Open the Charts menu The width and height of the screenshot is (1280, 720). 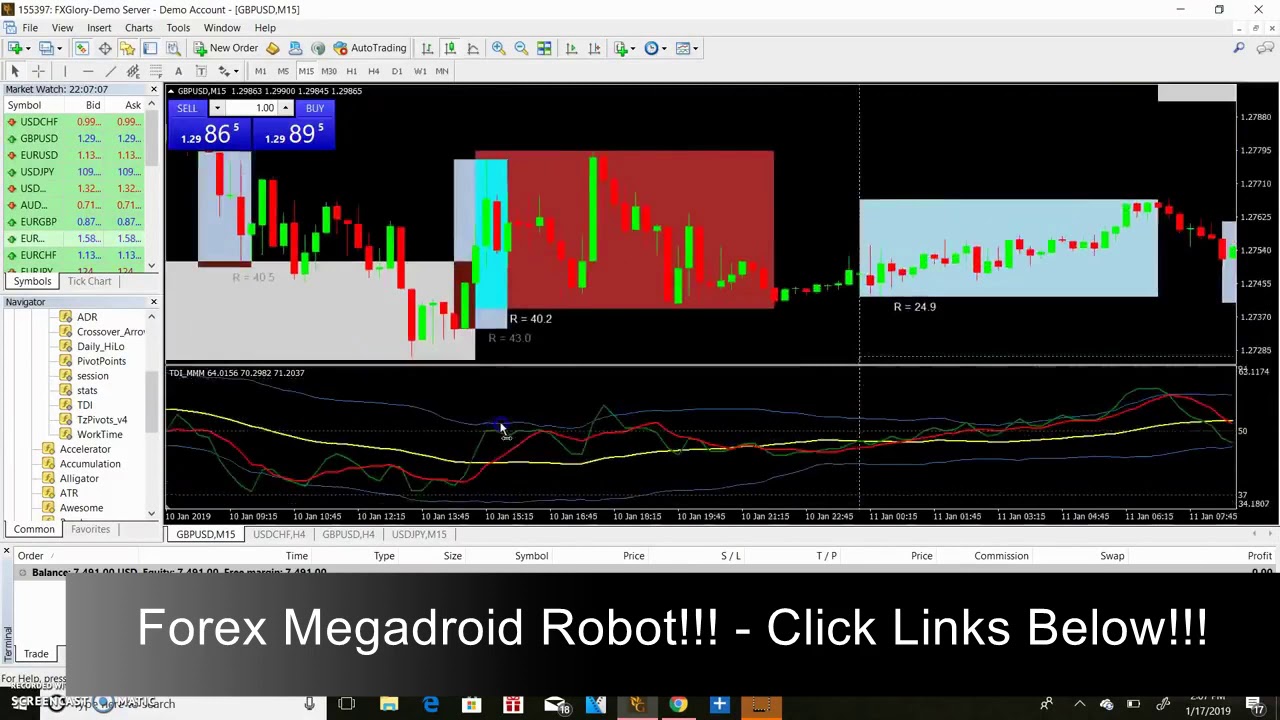pos(138,28)
